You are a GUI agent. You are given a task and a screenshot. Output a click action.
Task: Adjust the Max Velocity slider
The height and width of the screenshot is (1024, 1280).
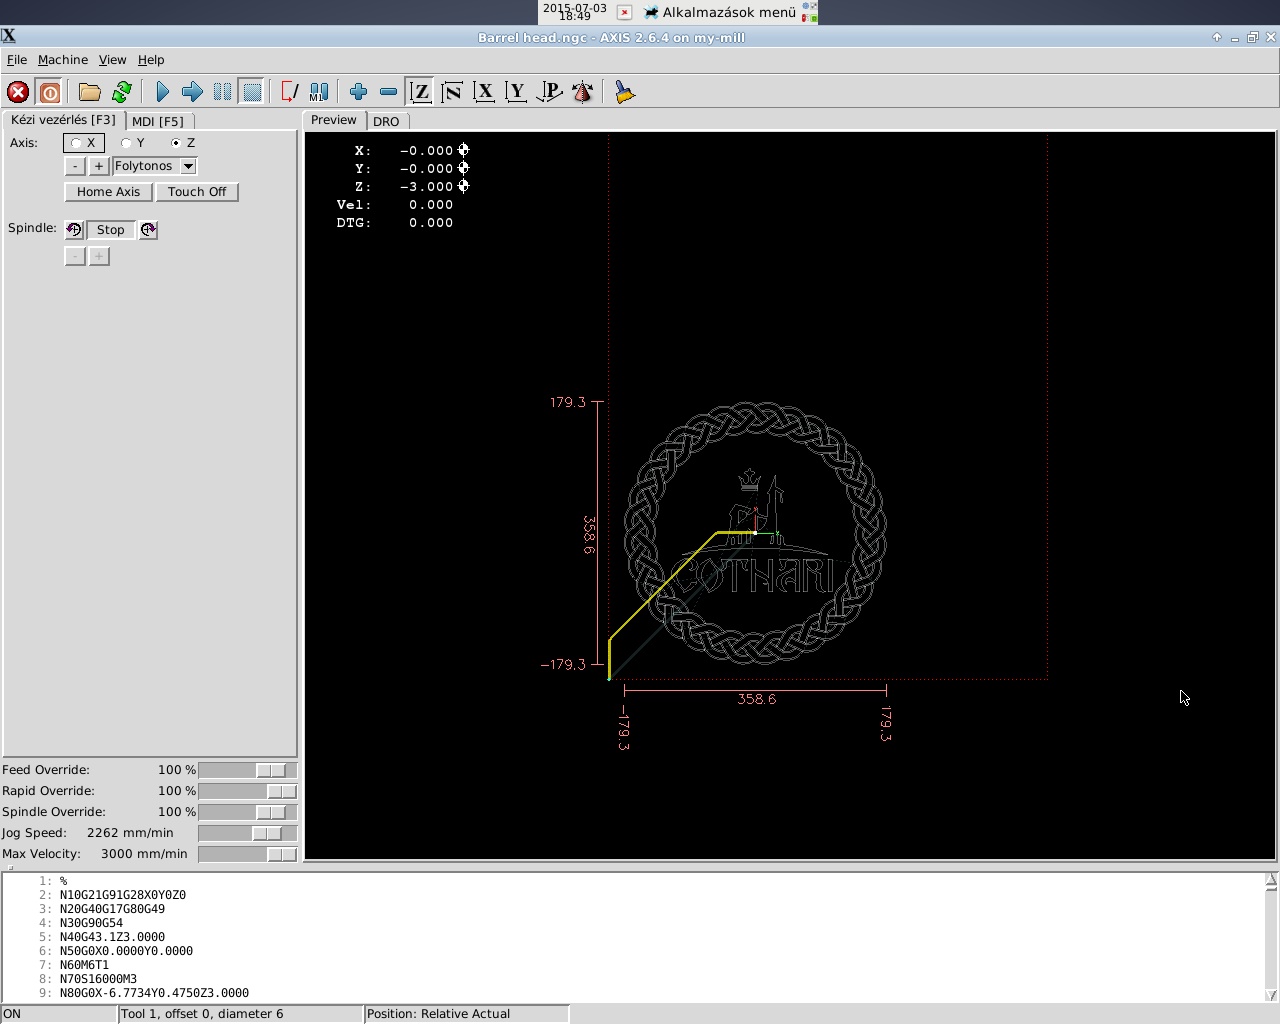click(247, 854)
